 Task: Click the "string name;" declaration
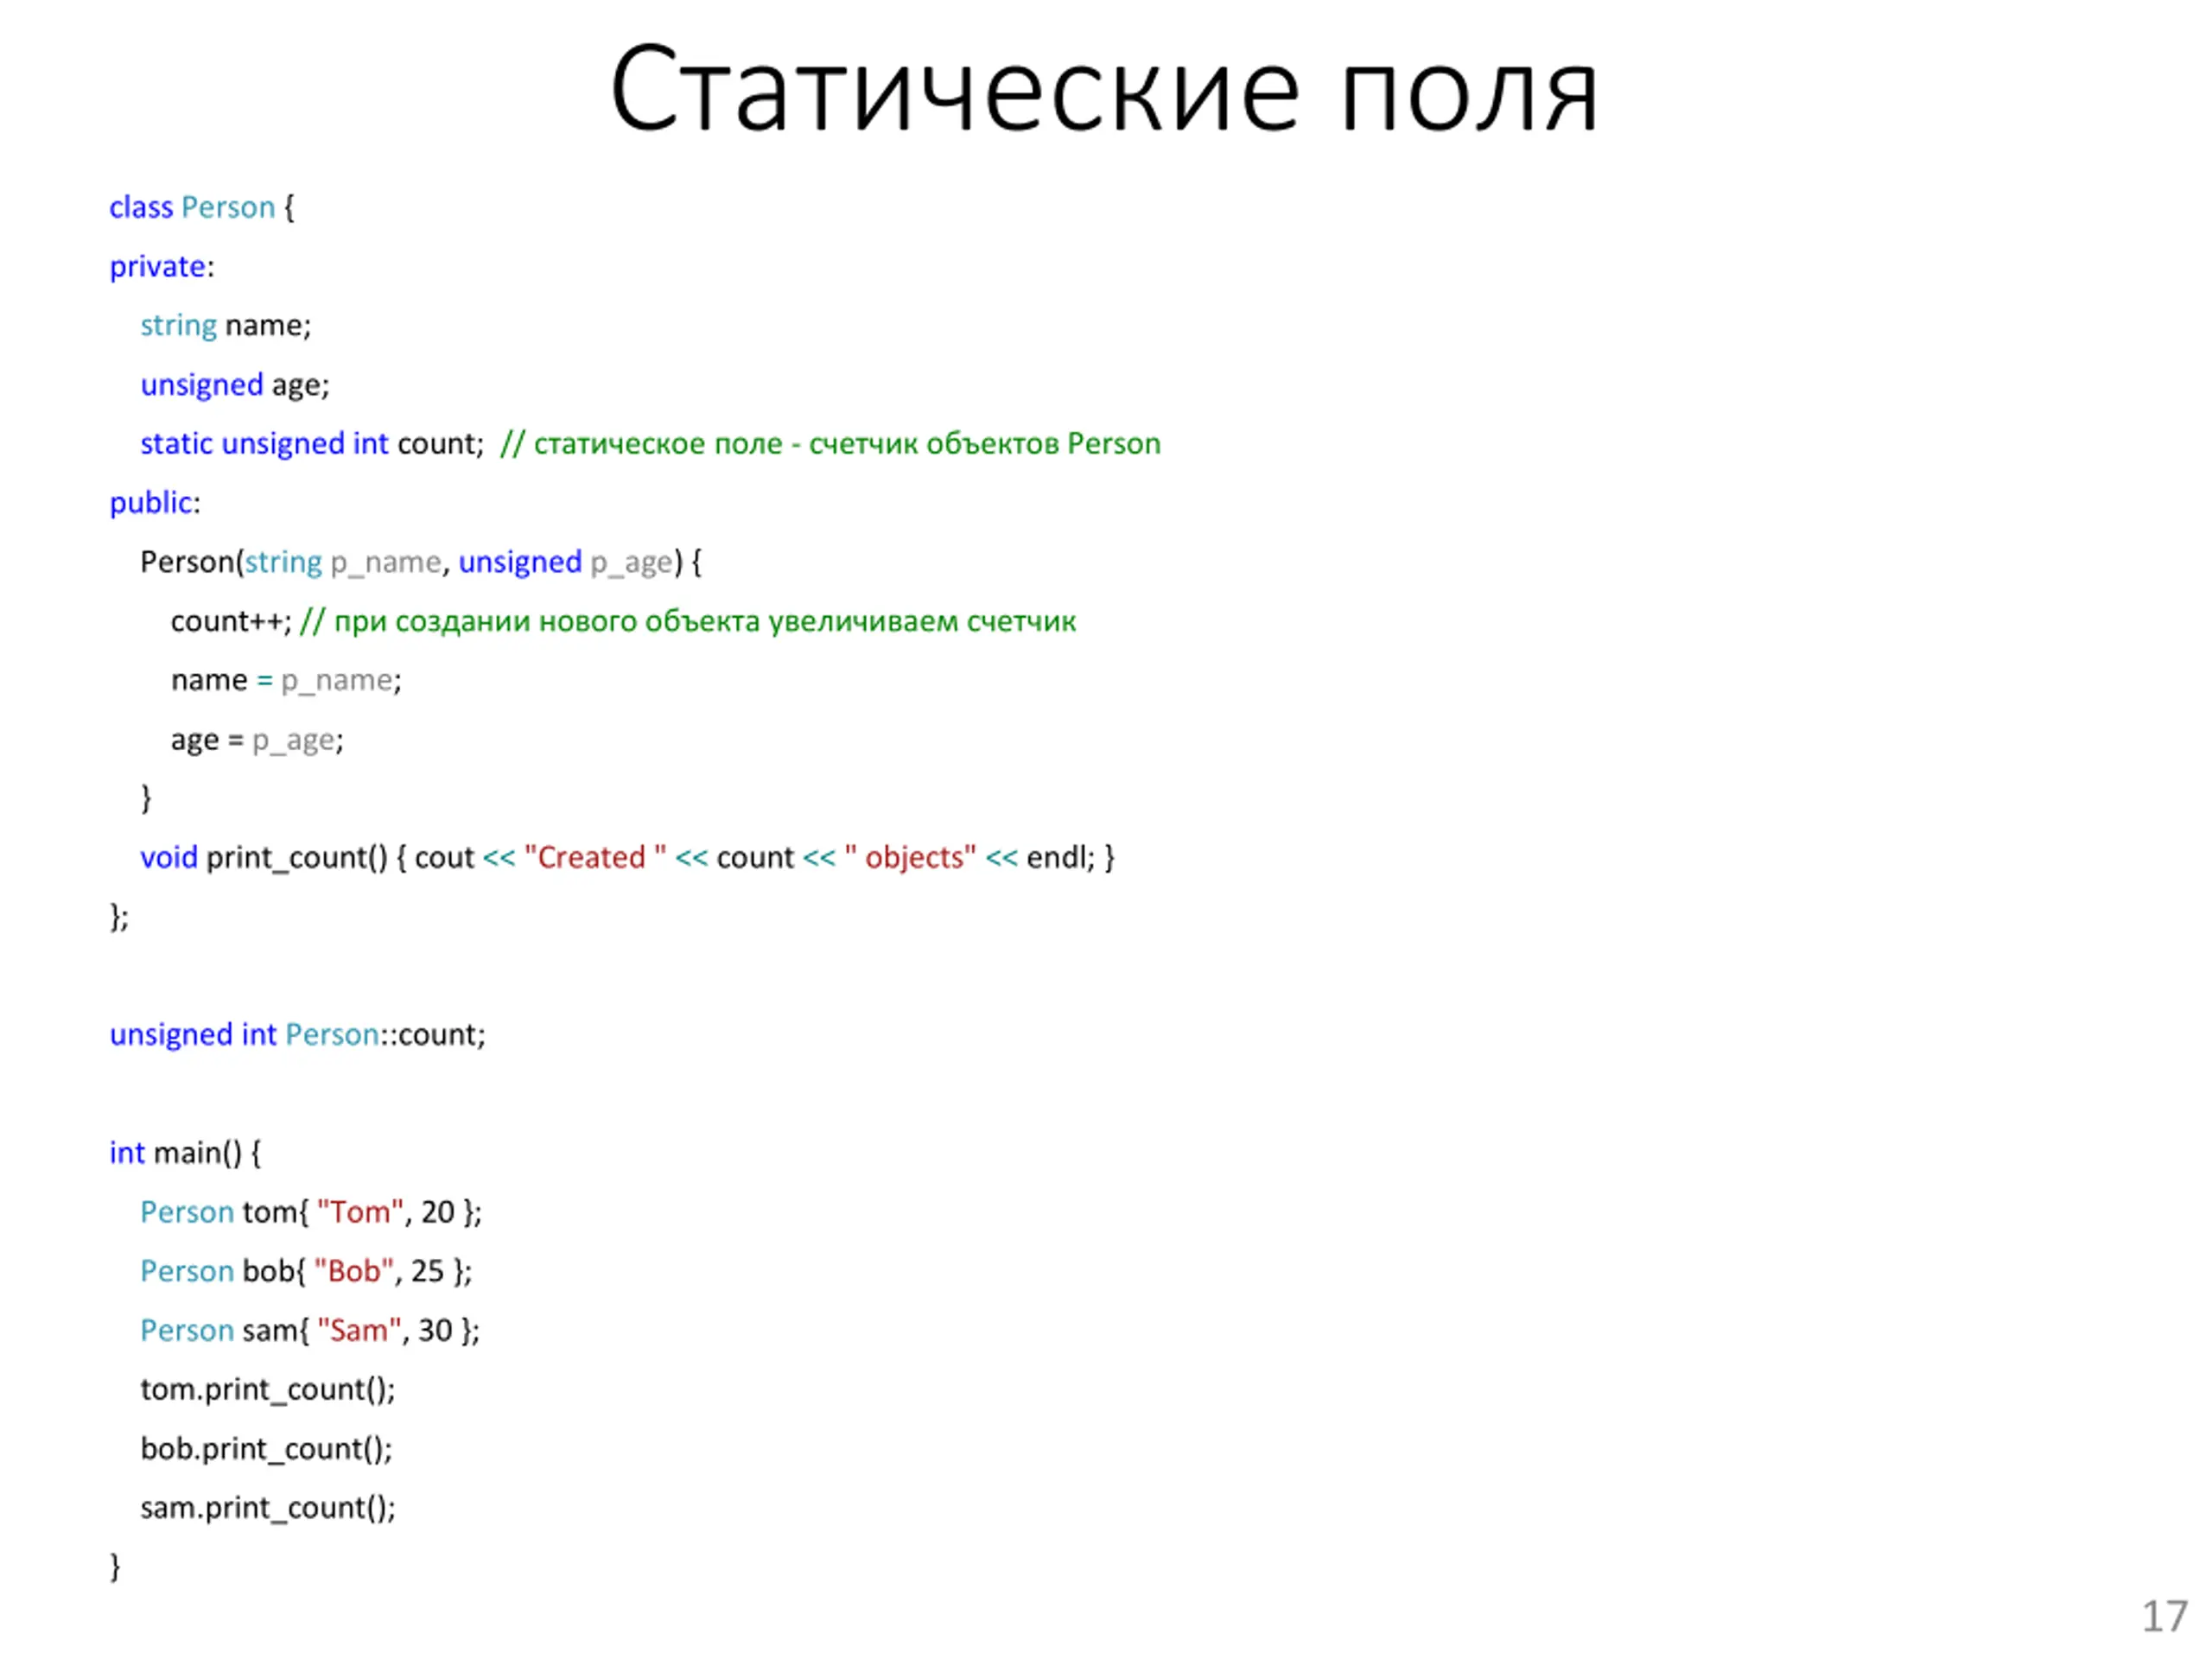tap(225, 325)
